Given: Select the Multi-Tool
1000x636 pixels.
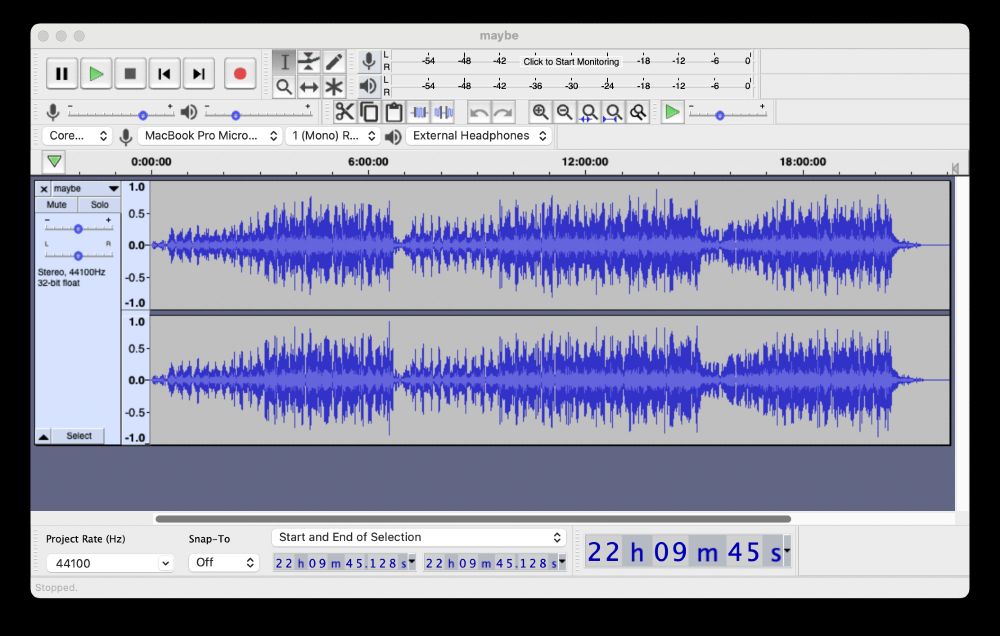Looking at the screenshot, I should [x=332, y=86].
